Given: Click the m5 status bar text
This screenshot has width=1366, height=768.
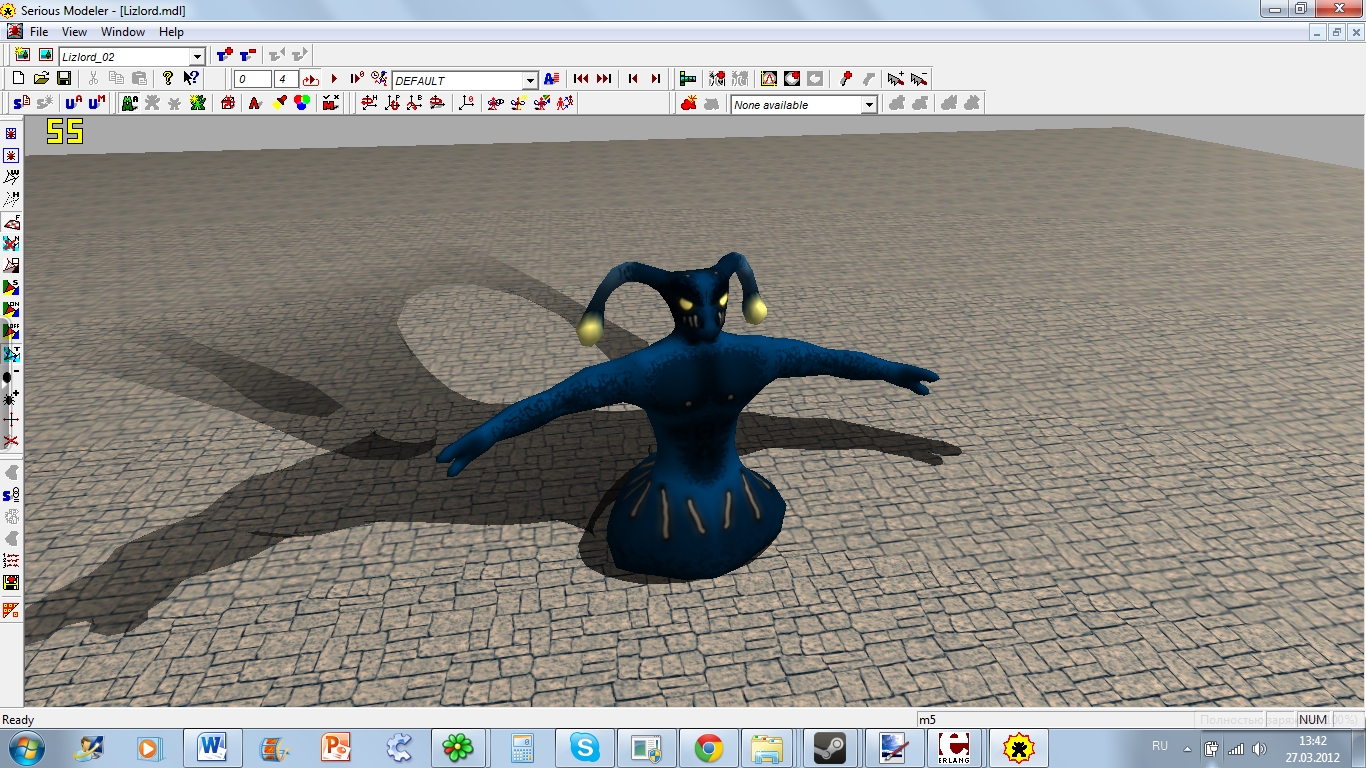Looking at the screenshot, I should point(928,720).
